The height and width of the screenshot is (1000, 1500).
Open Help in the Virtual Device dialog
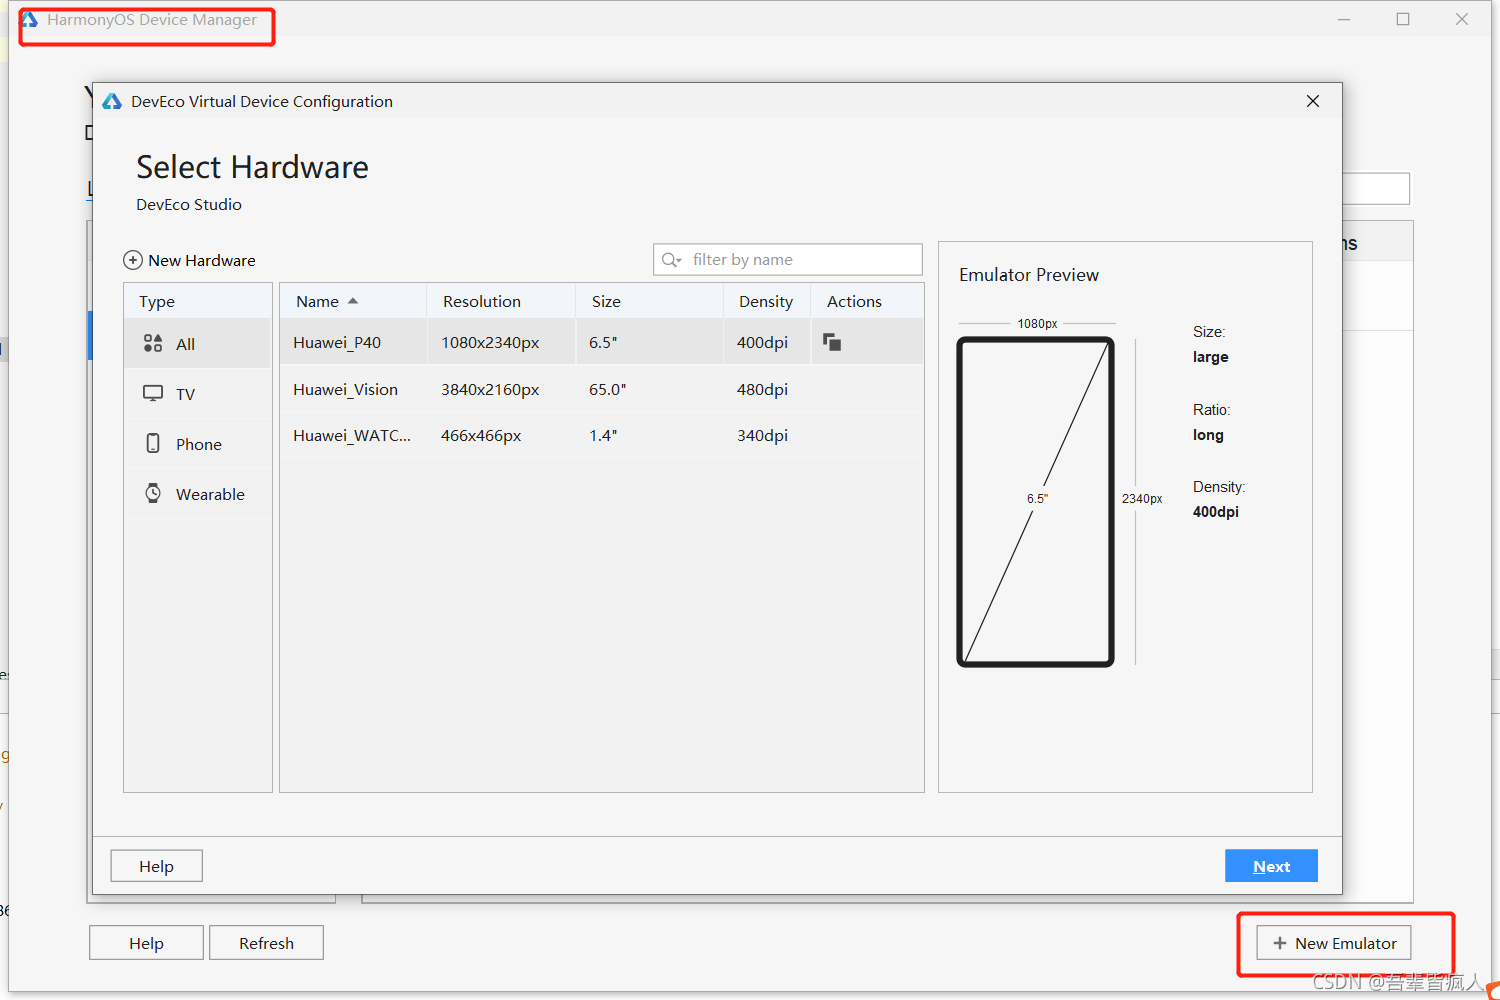click(156, 866)
